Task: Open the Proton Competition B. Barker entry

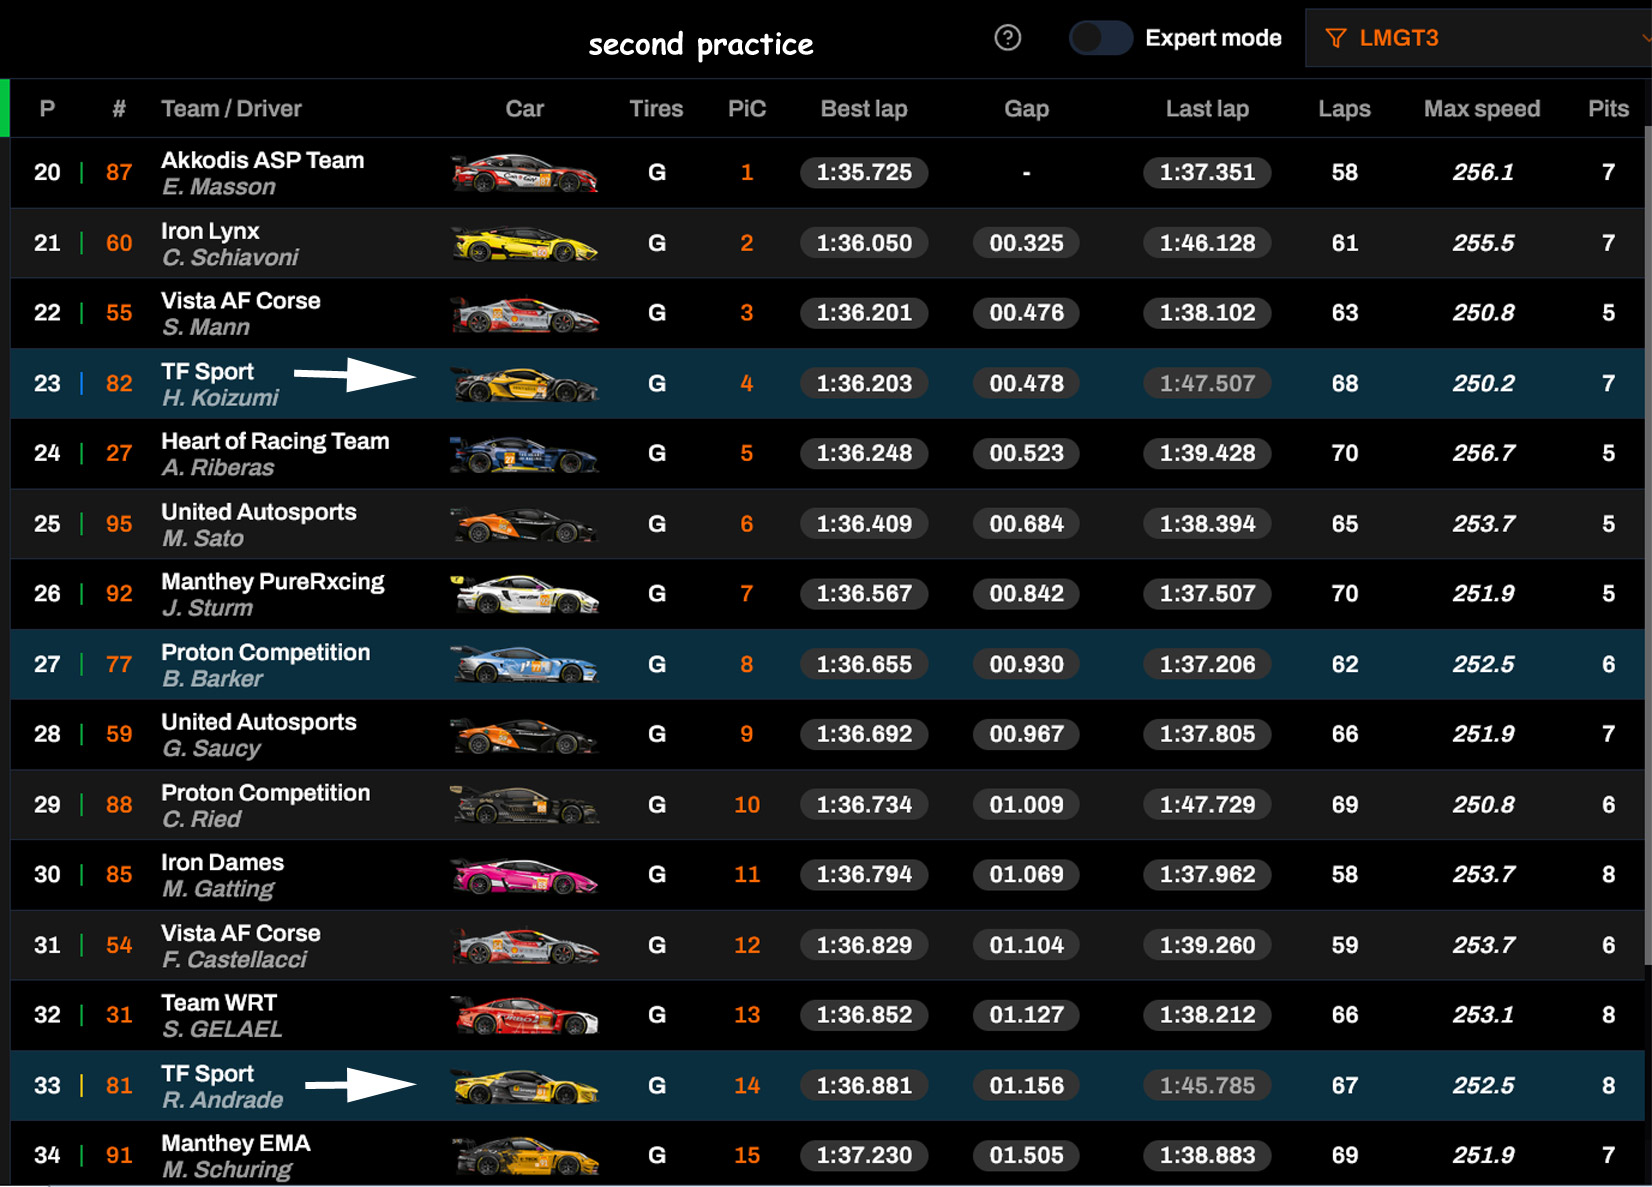Action: (265, 665)
